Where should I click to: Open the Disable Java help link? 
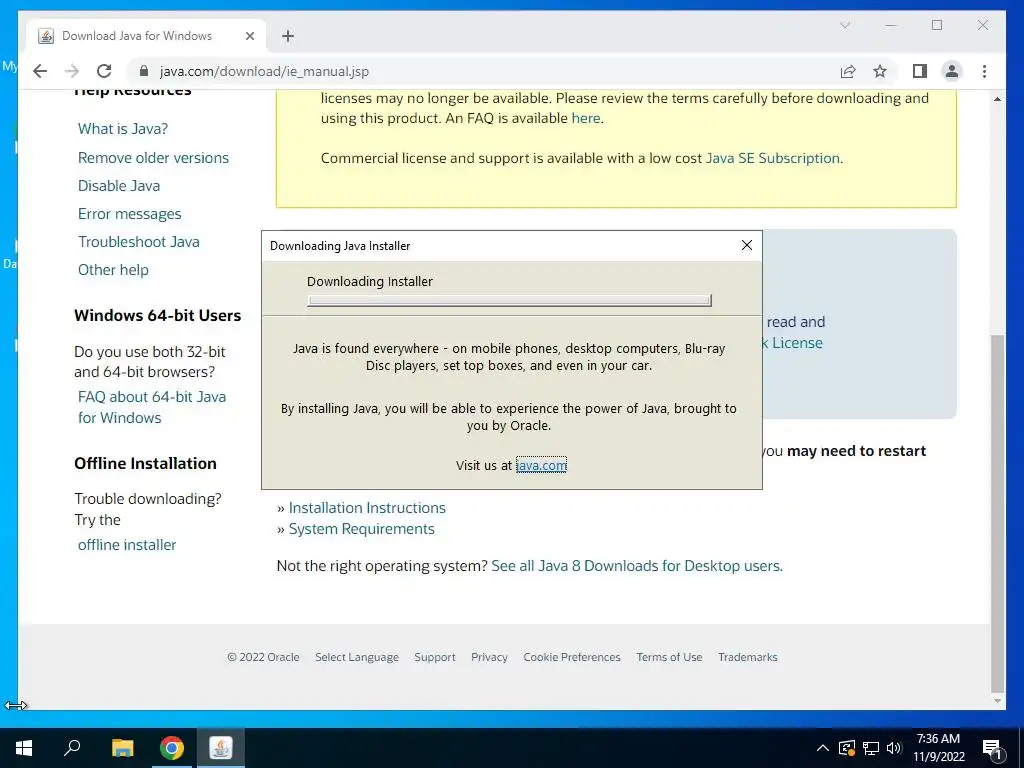[x=119, y=185]
